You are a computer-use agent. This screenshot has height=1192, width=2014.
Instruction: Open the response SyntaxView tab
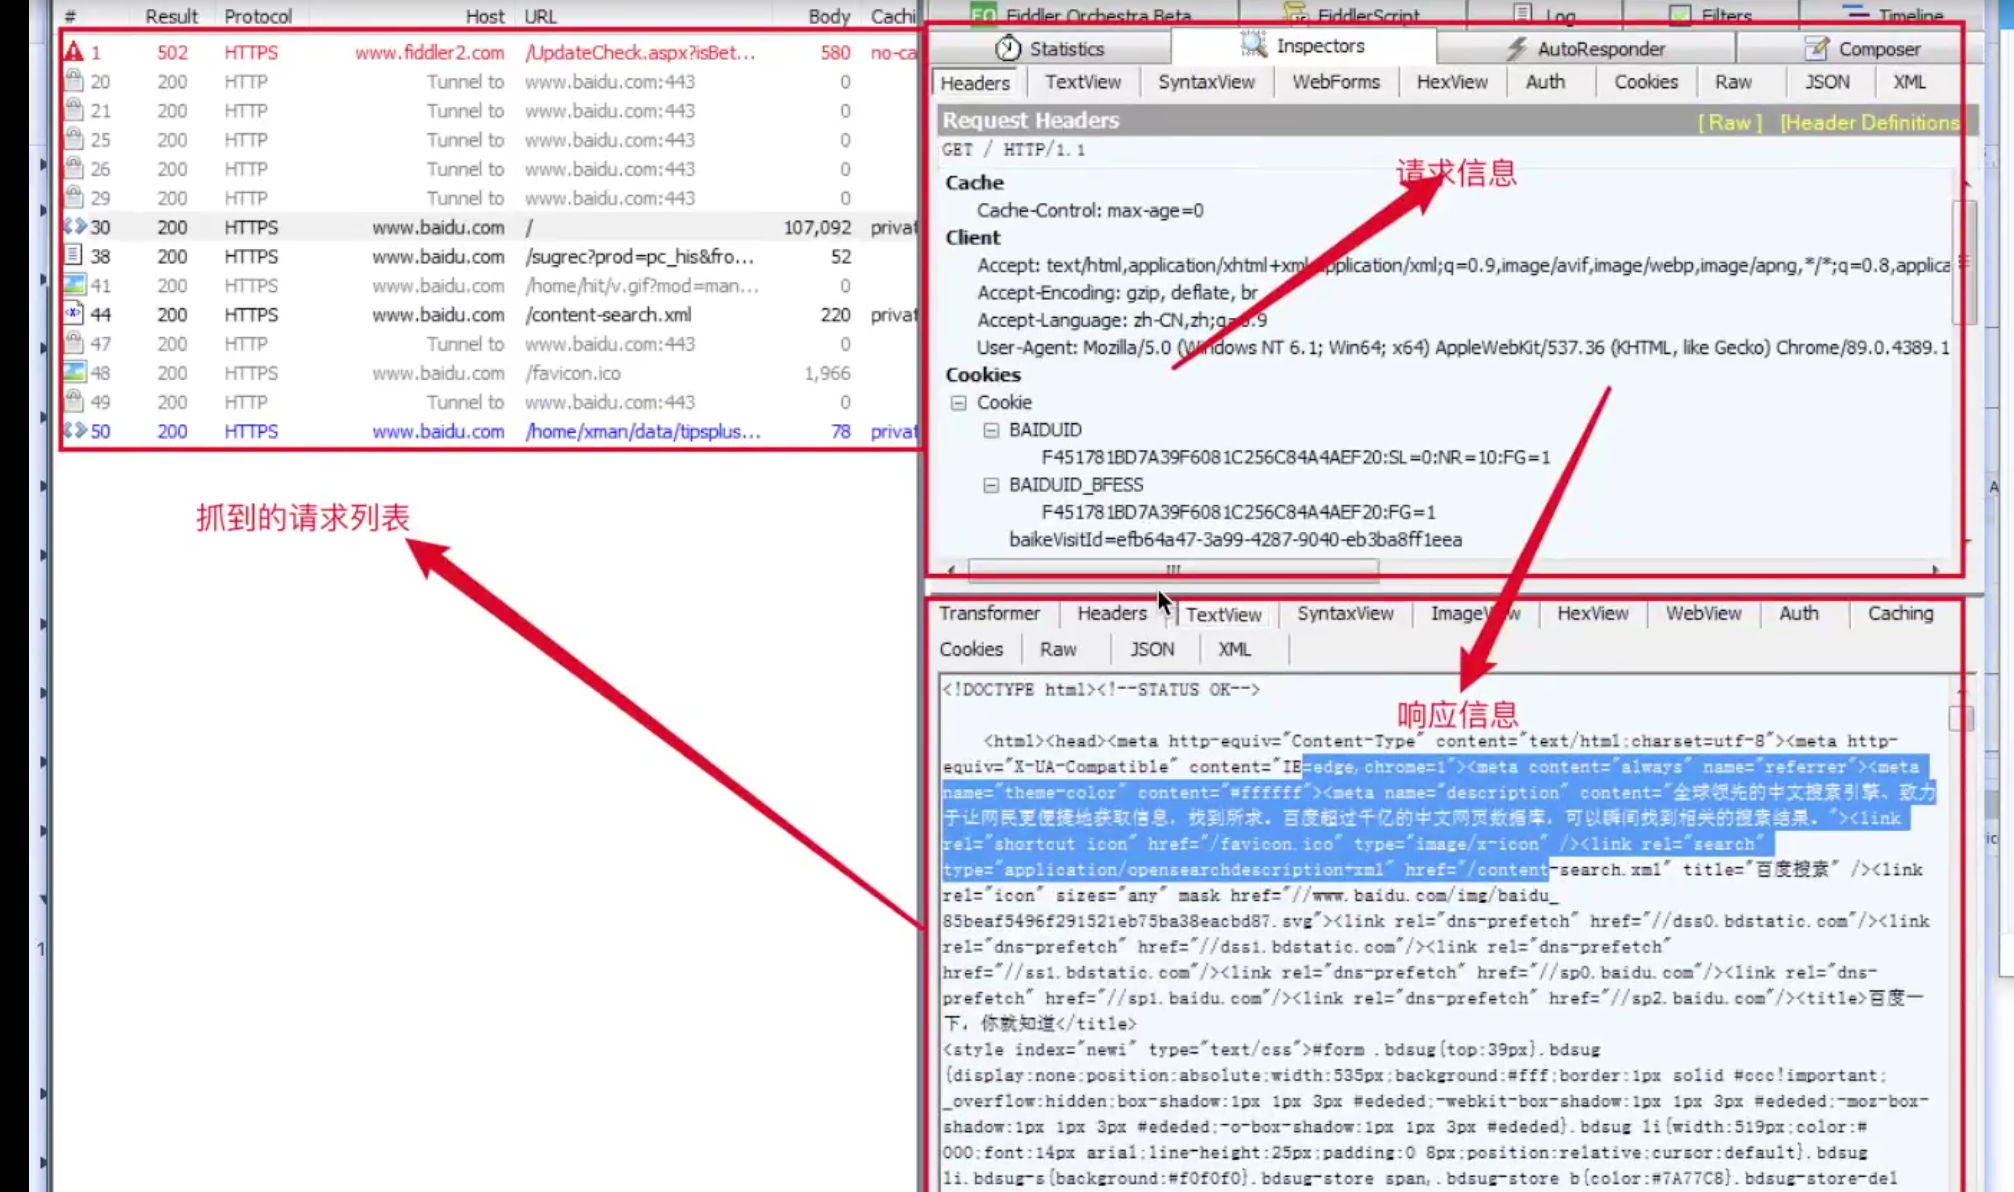tap(1344, 613)
